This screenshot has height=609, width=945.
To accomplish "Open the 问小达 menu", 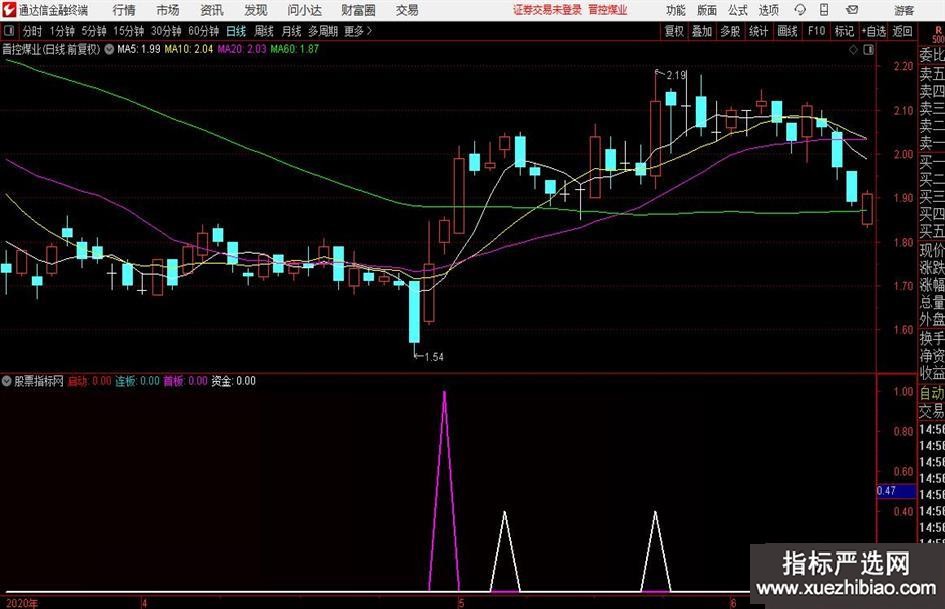I will 304,10.
